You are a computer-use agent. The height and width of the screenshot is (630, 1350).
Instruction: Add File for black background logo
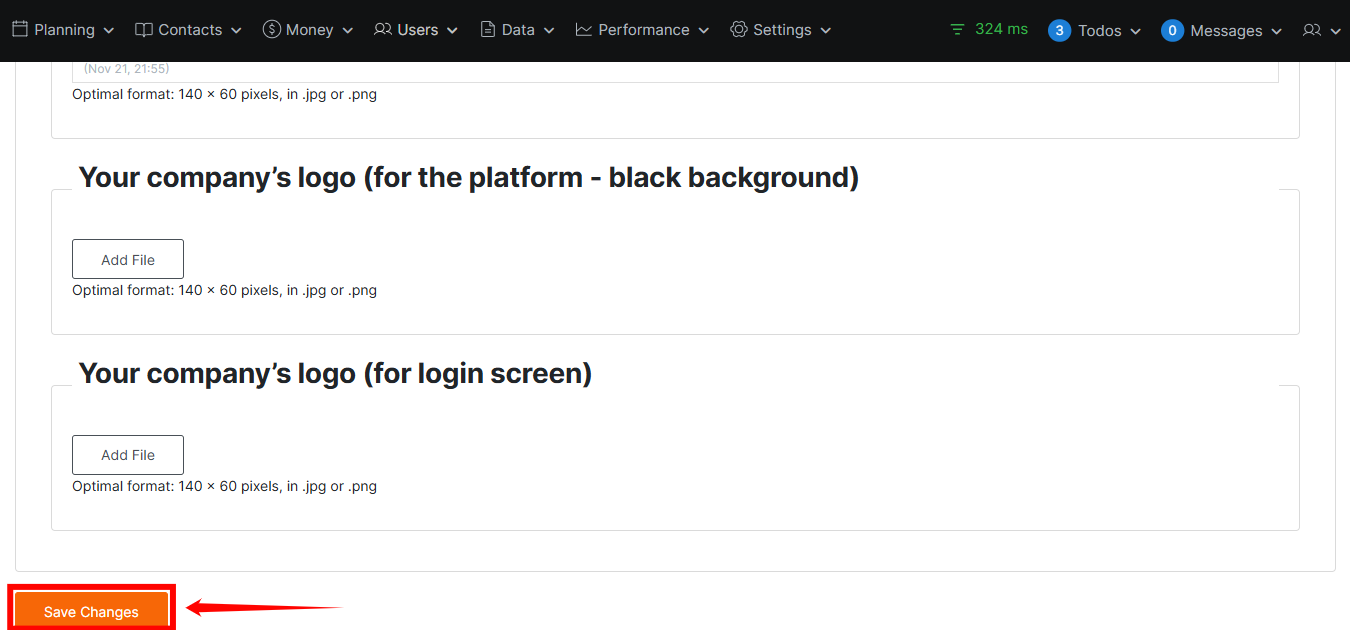(x=128, y=259)
